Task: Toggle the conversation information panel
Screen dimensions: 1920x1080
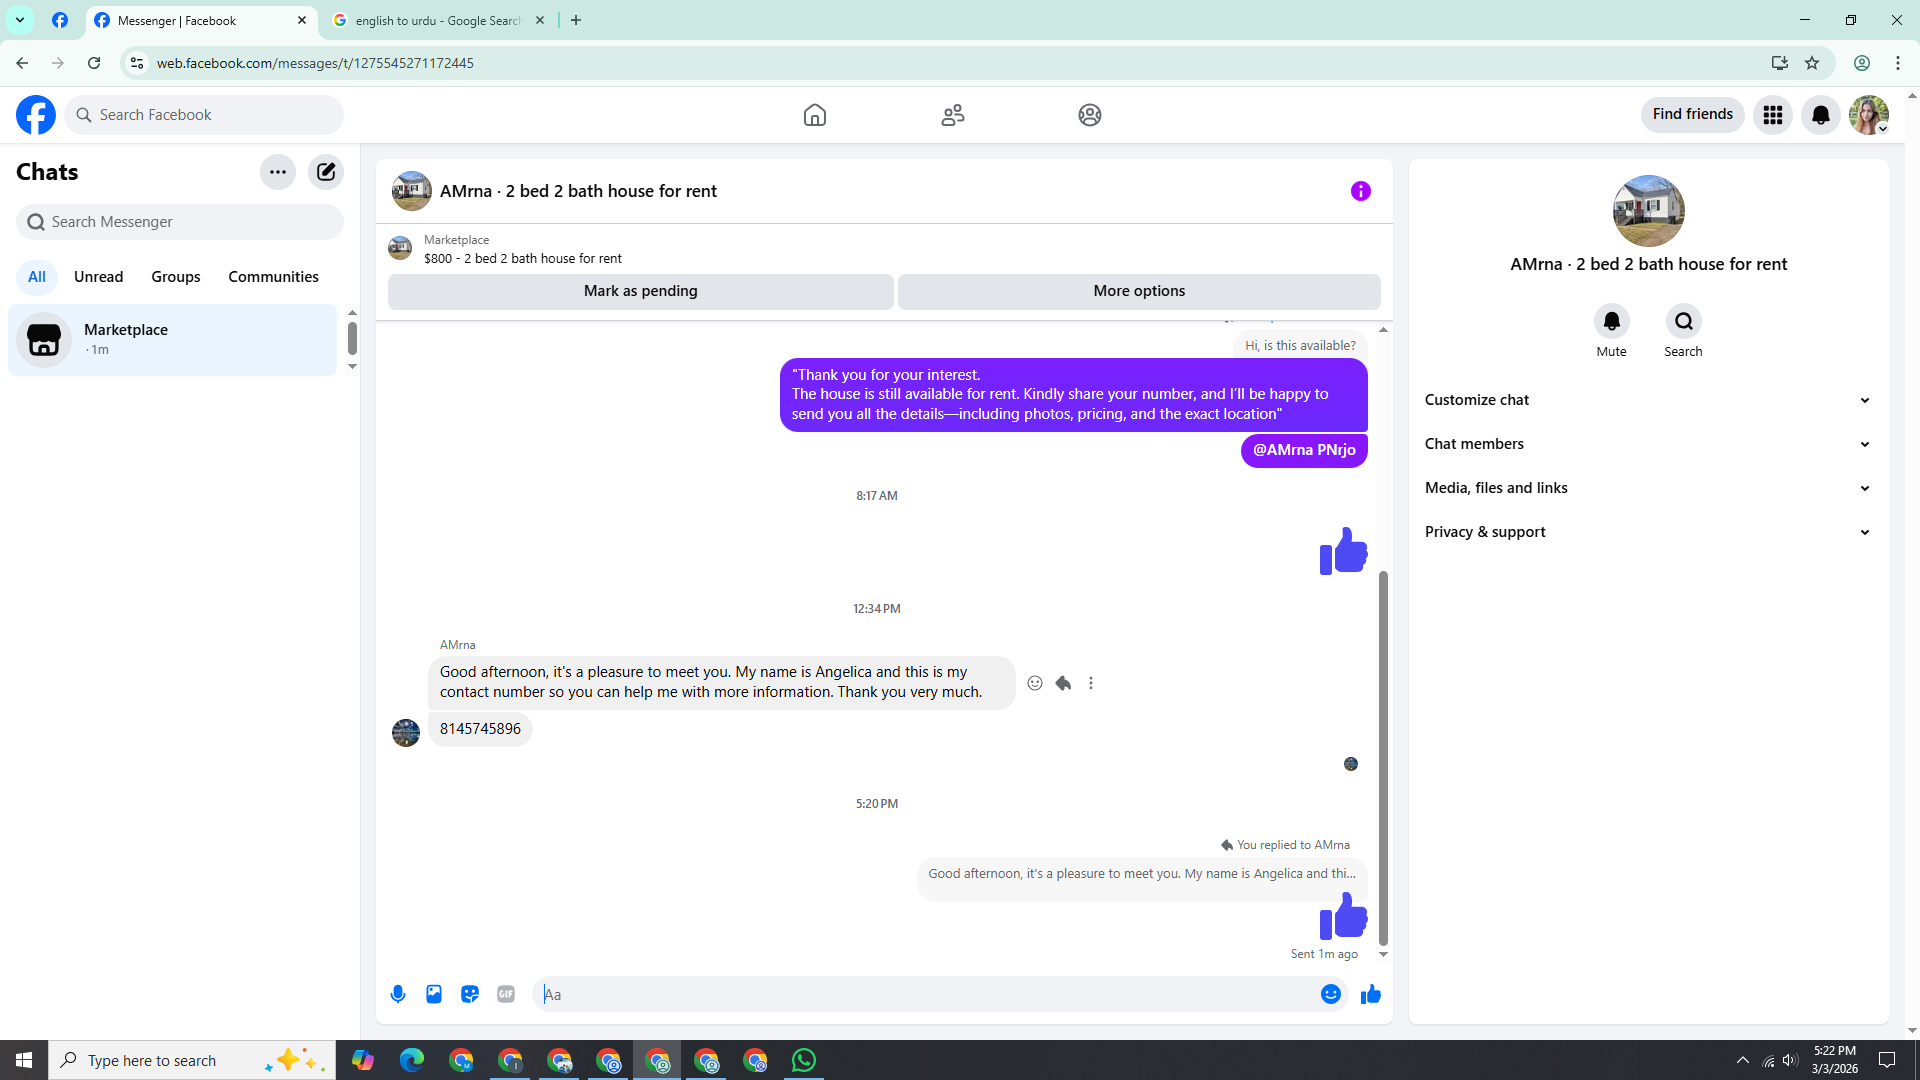Action: tap(1360, 191)
